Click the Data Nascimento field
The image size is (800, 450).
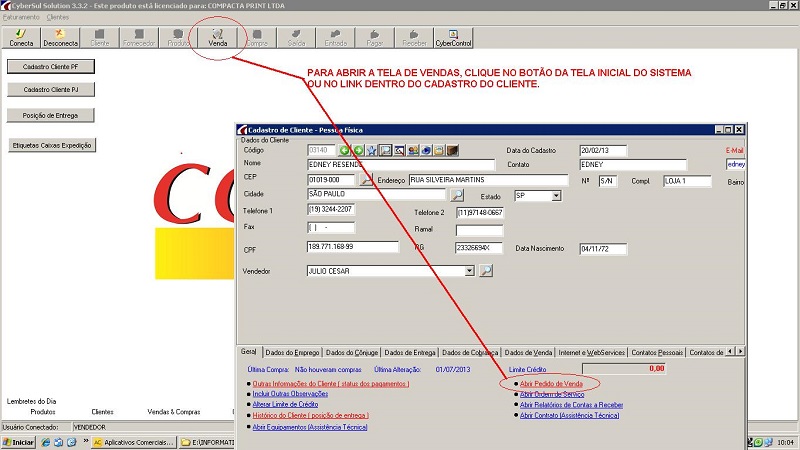click(603, 249)
